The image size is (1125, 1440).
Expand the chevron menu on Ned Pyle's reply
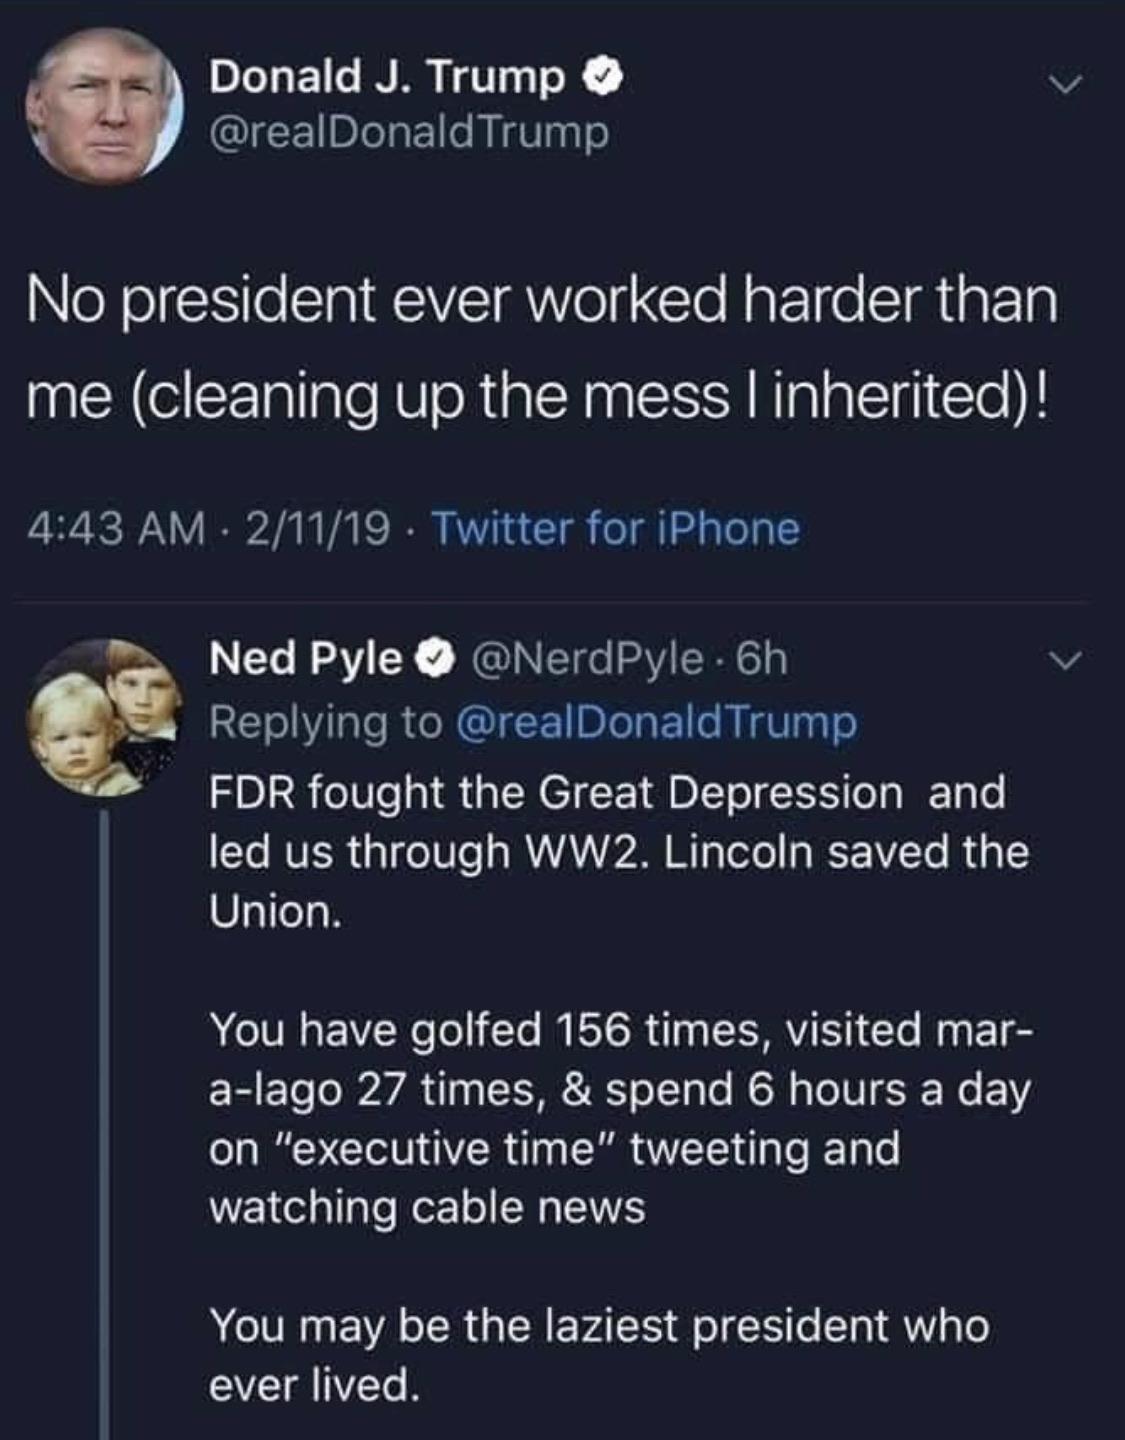pyautogui.click(x=1066, y=660)
